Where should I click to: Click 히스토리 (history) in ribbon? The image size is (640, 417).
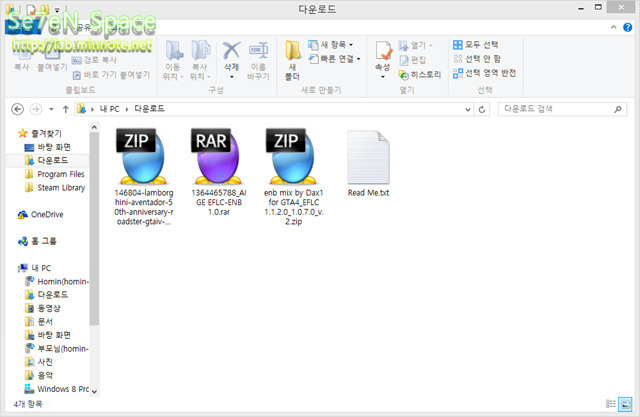tap(420, 74)
